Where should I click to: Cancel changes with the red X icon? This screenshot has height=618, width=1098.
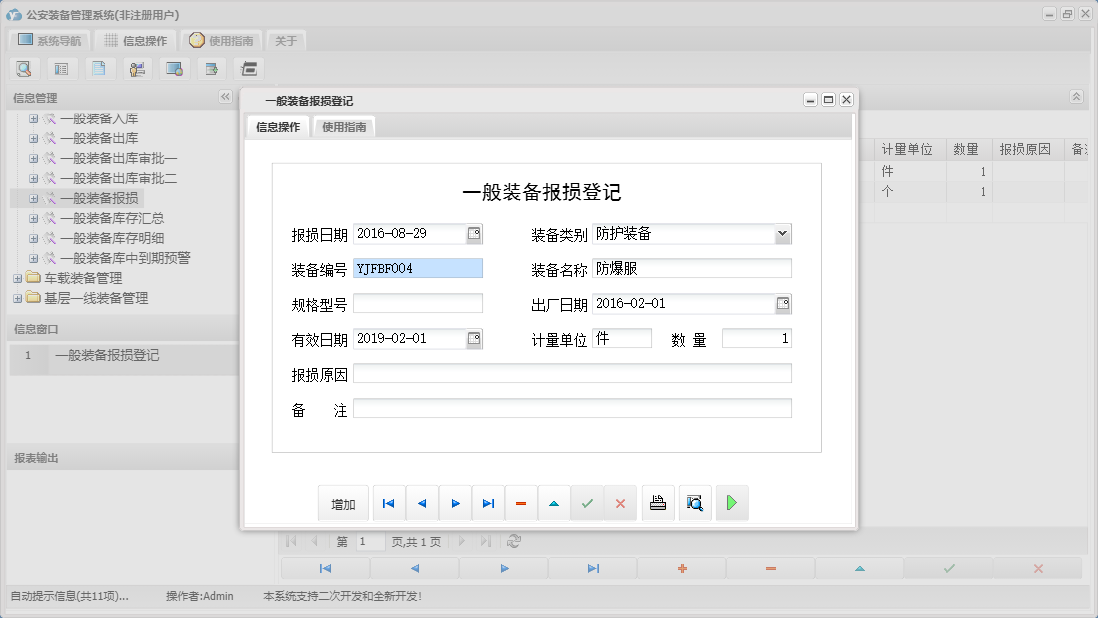[x=621, y=503]
